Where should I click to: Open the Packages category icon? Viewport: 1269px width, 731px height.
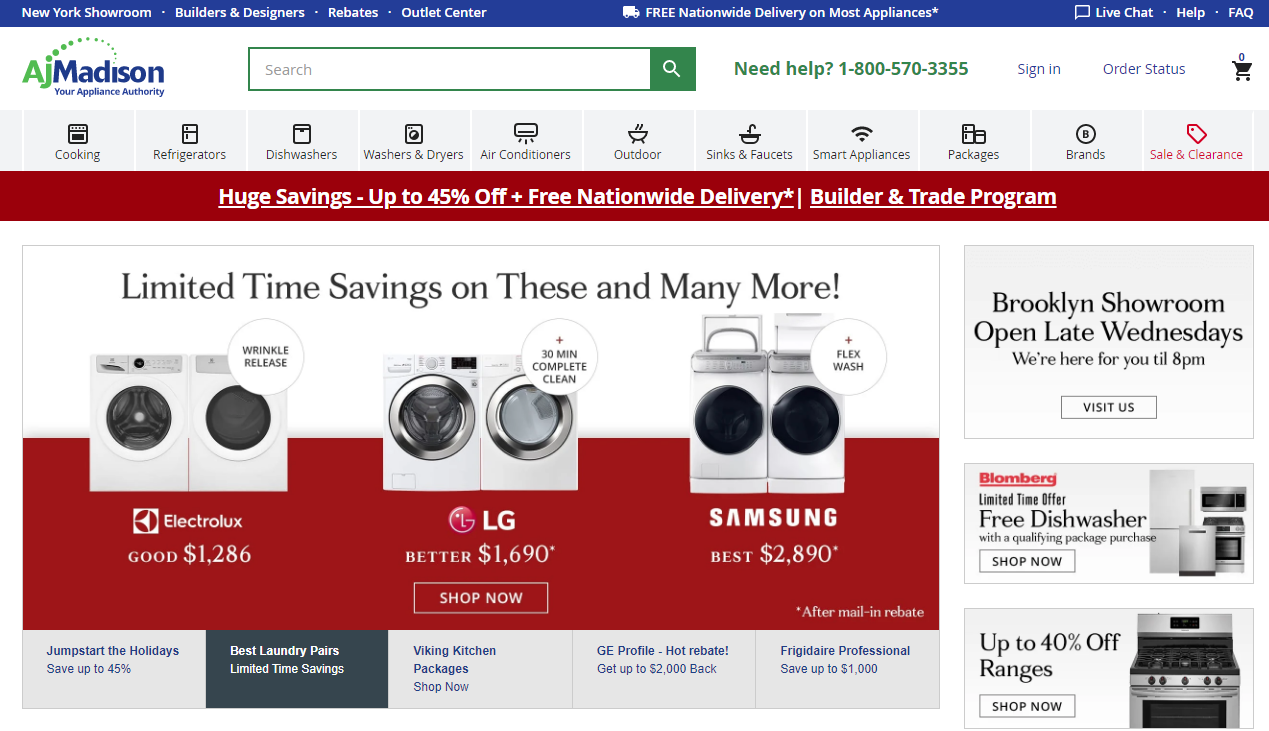974,134
